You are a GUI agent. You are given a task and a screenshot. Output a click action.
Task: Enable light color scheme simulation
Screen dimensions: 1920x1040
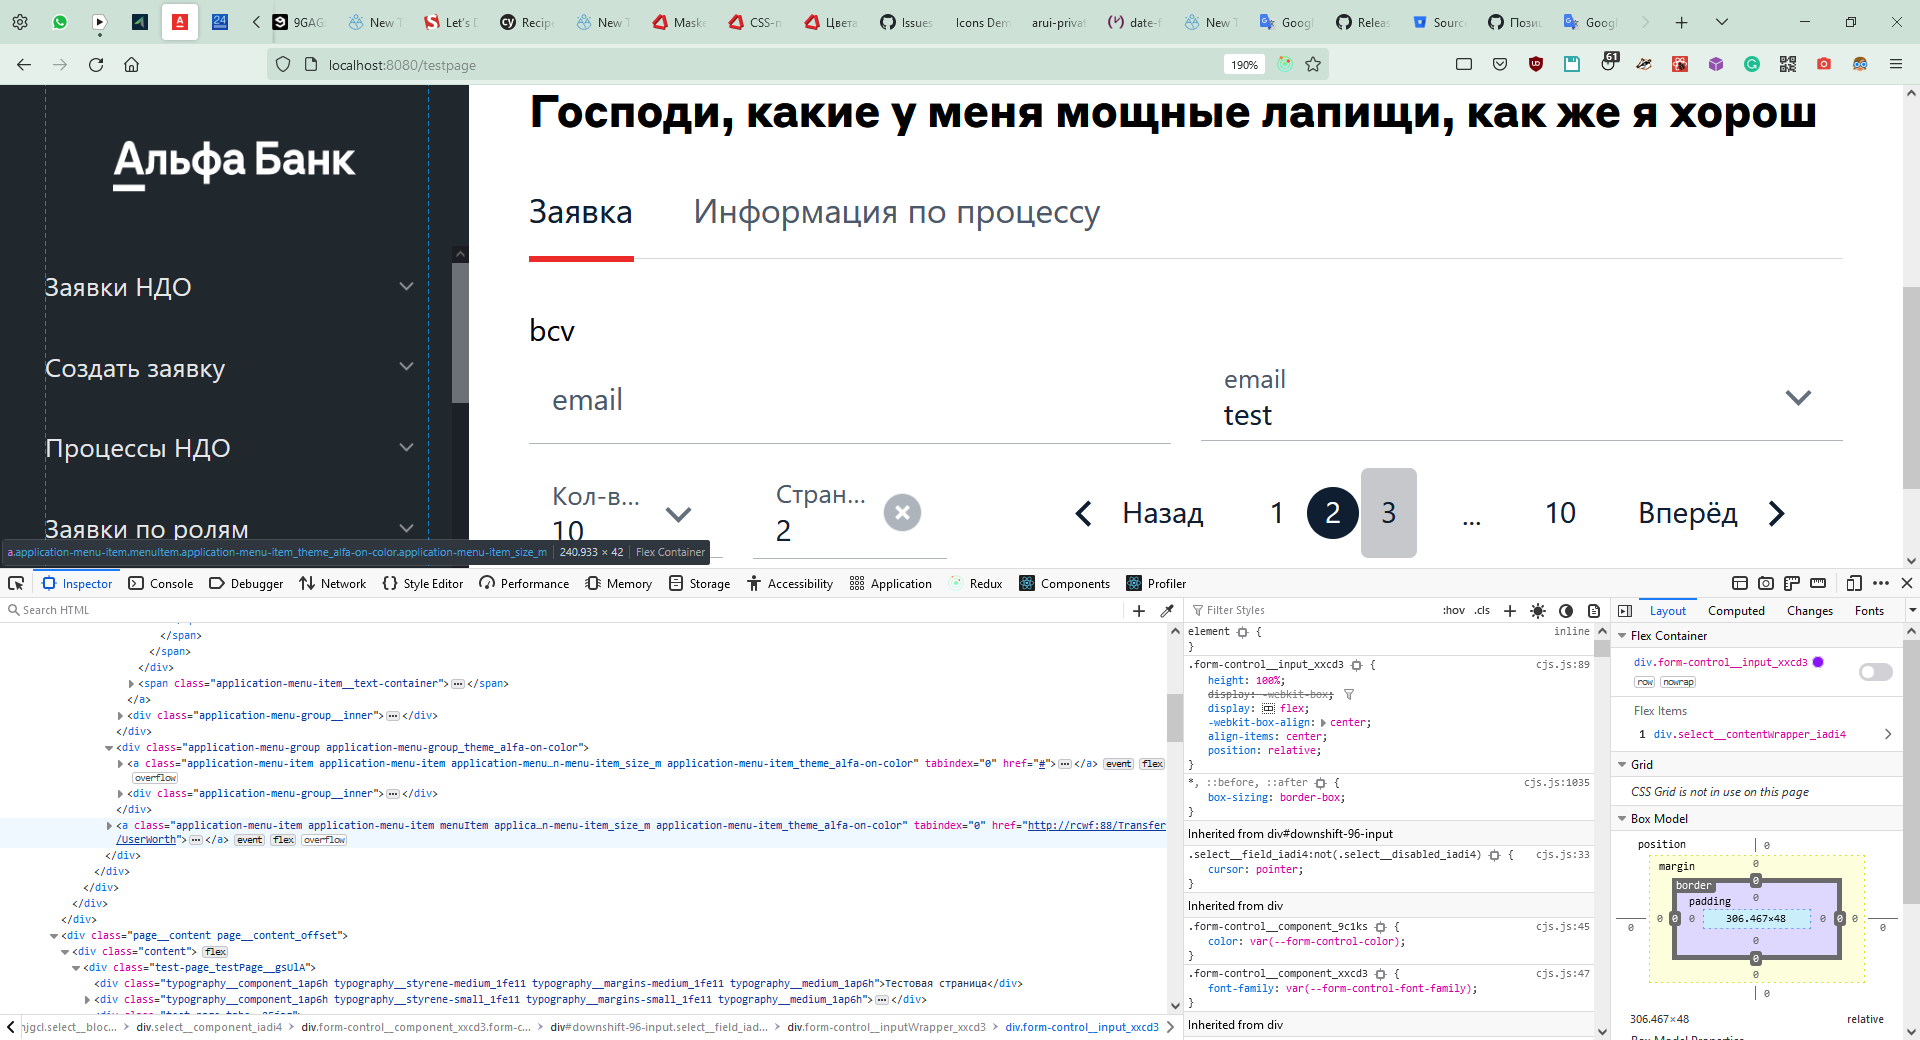1538,610
